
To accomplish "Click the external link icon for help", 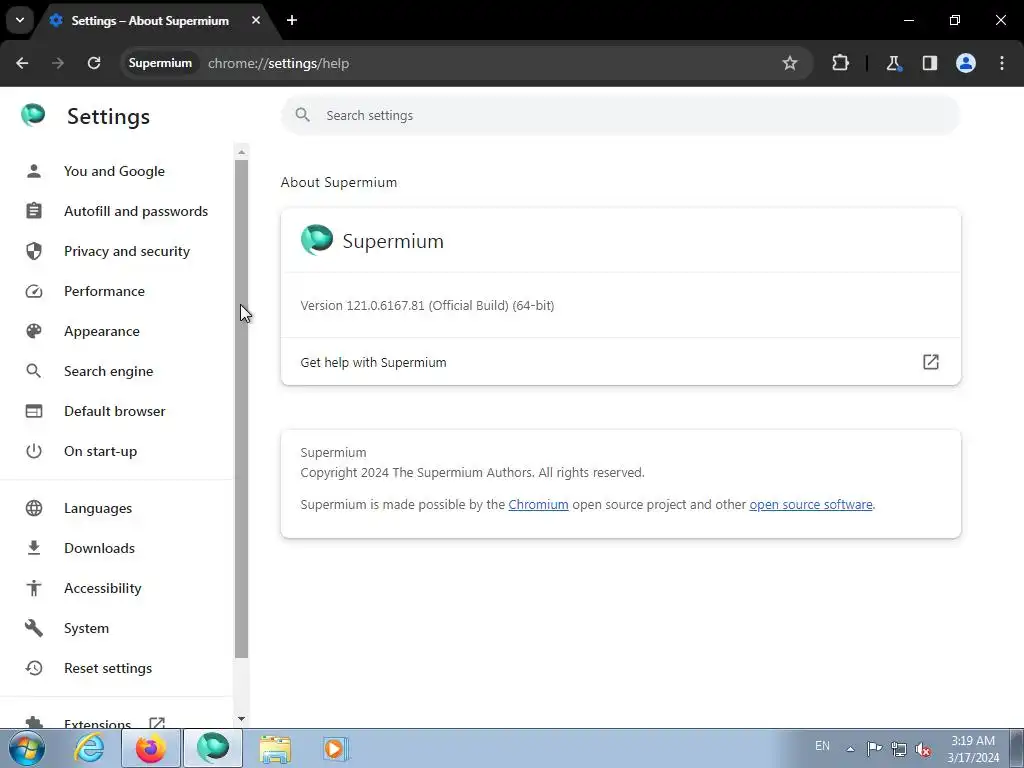I will (931, 362).
